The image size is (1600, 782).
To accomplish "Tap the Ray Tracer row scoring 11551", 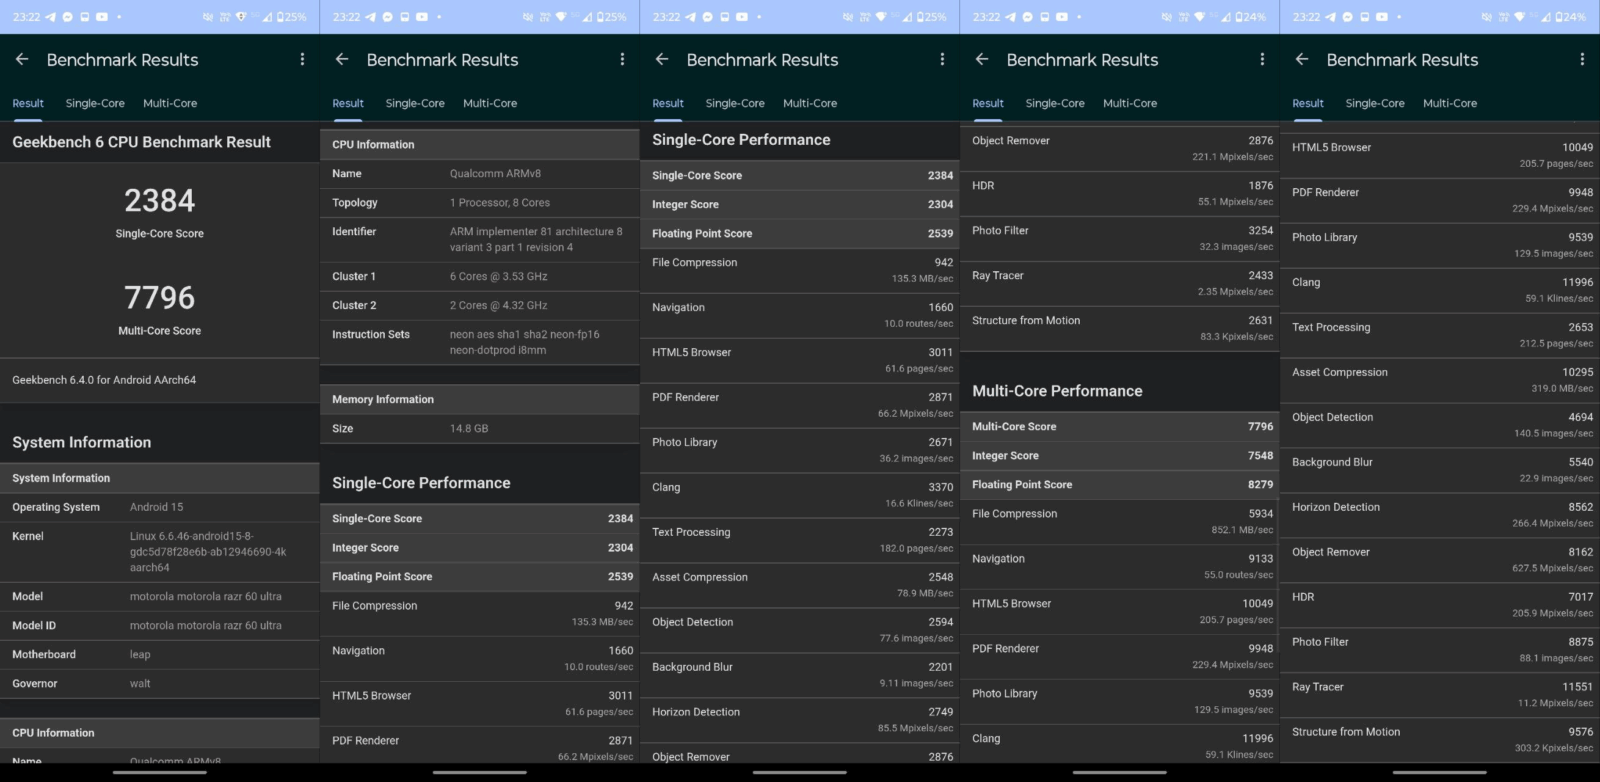I will (x=1439, y=694).
